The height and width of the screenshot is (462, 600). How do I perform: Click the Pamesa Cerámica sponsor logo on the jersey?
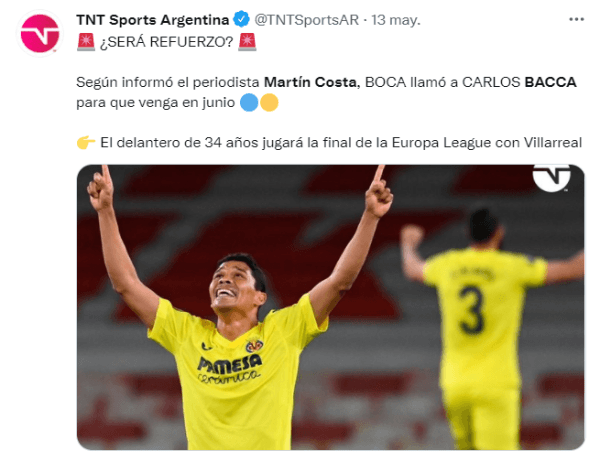[229, 368]
